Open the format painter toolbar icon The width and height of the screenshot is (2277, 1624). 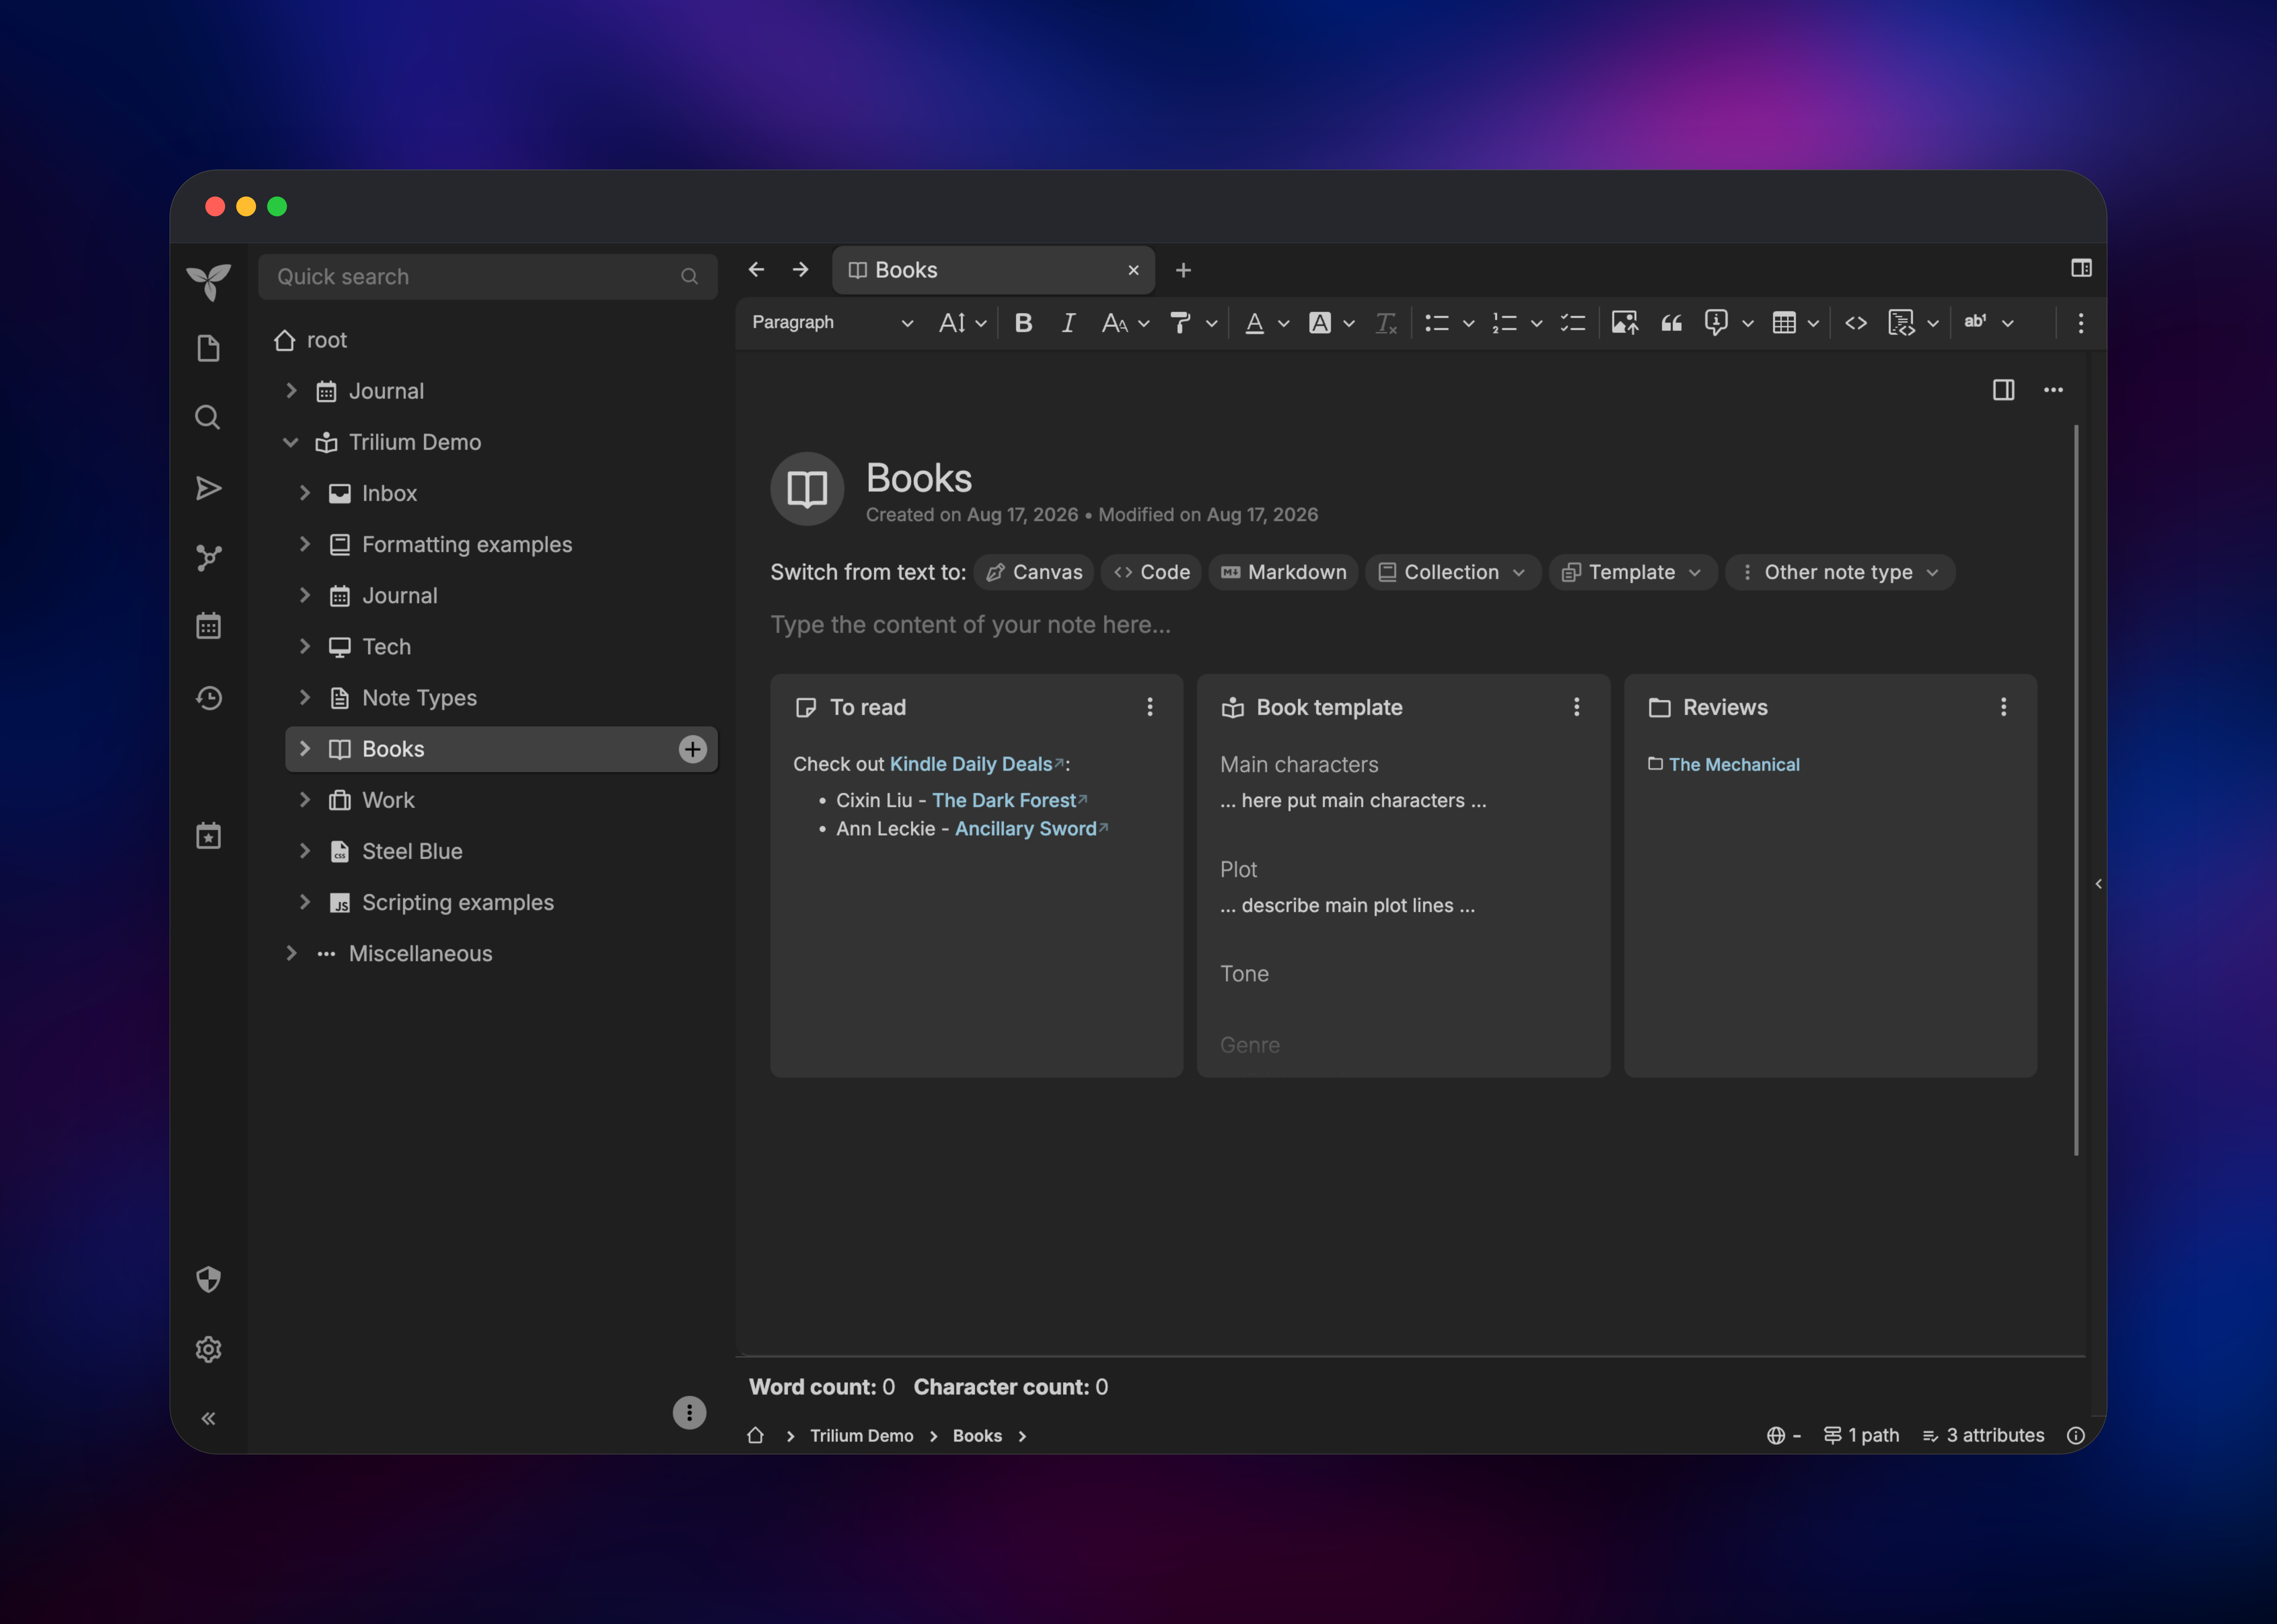pyautogui.click(x=1181, y=323)
